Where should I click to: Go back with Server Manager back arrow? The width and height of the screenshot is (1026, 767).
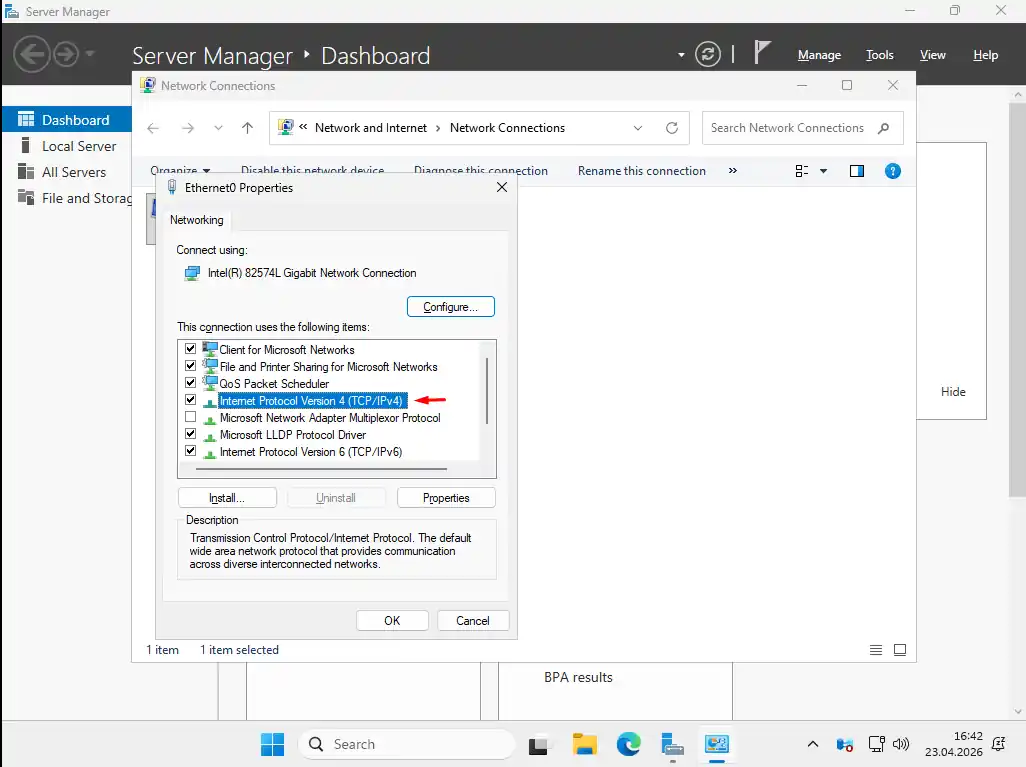32,54
